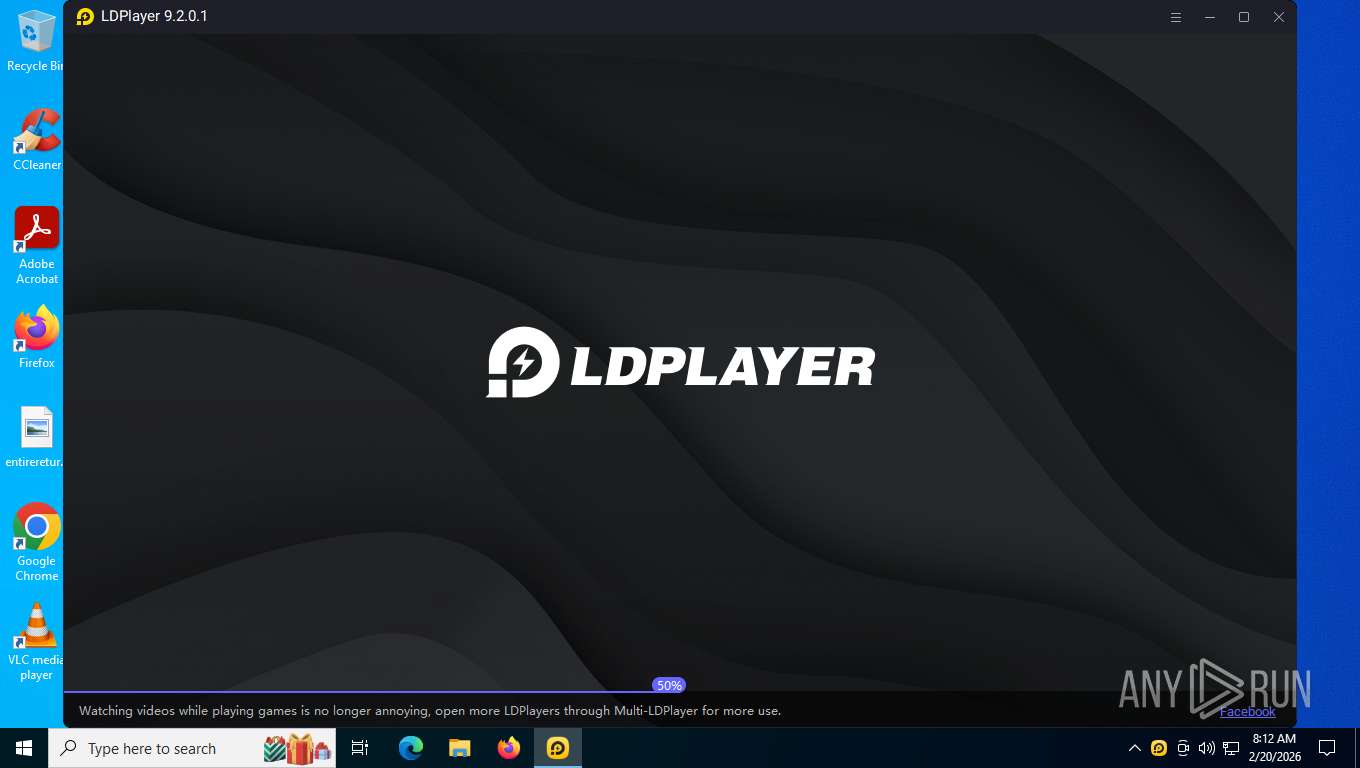The width and height of the screenshot is (1360, 768).
Task: Select the entirereturn image file on desktop
Action: (37, 437)
